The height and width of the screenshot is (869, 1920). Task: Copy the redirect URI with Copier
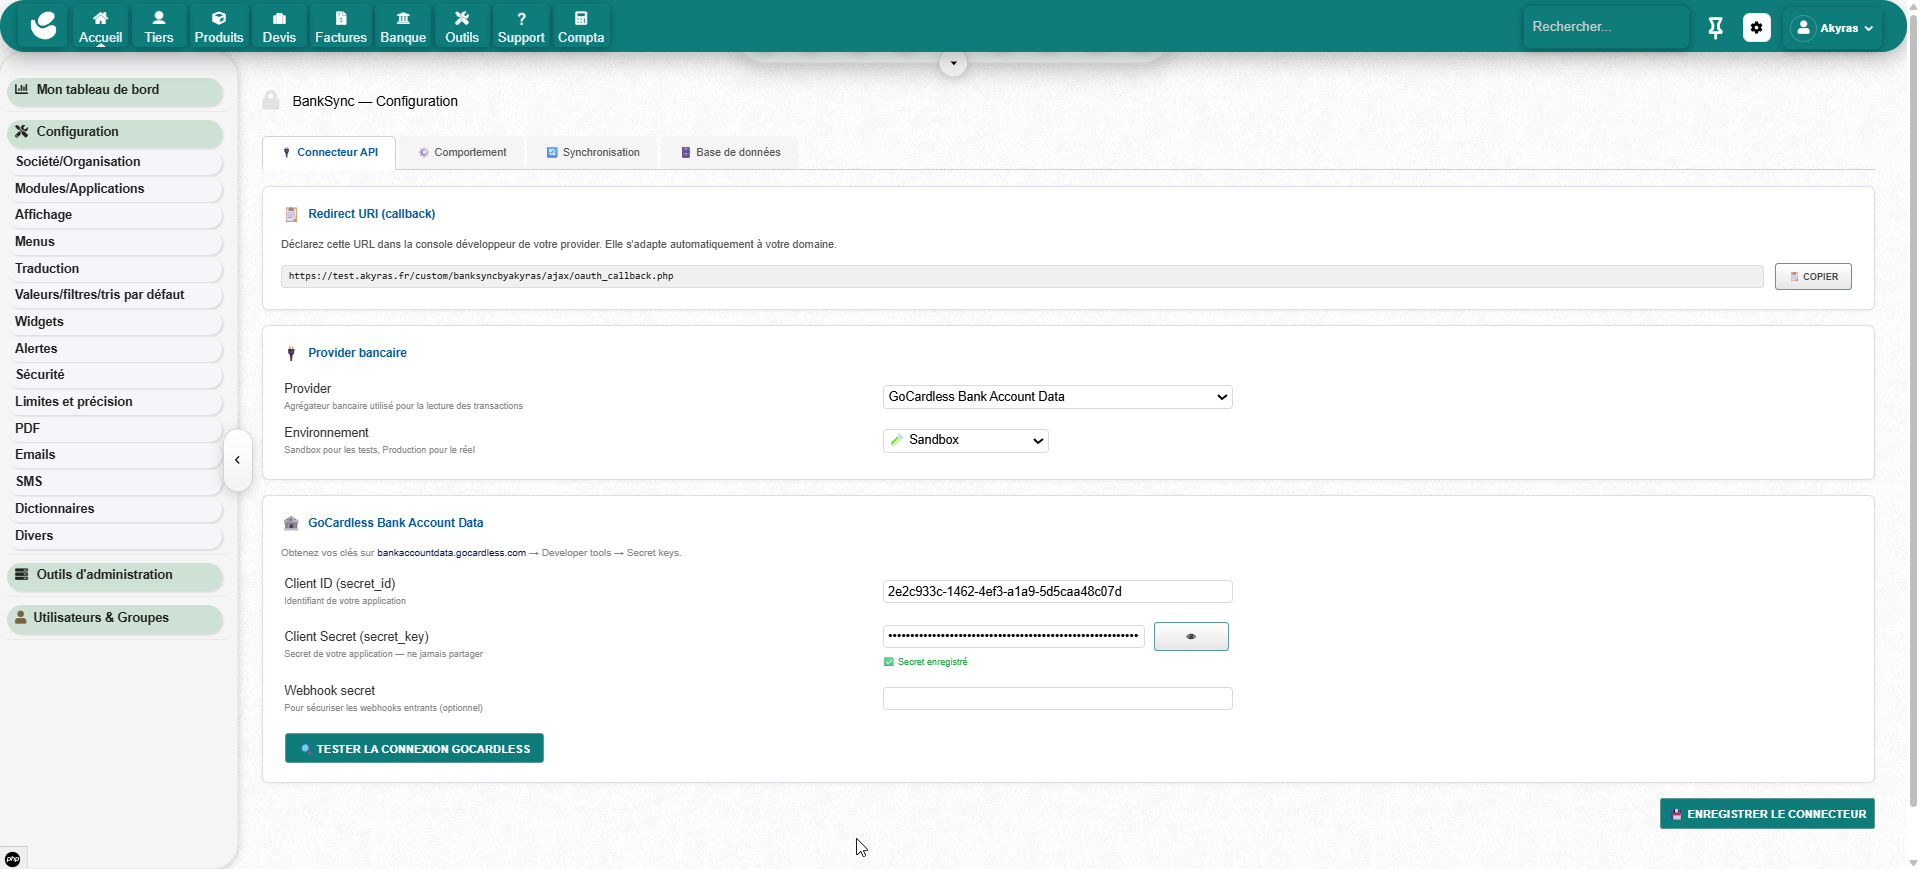coord(1812,277)
